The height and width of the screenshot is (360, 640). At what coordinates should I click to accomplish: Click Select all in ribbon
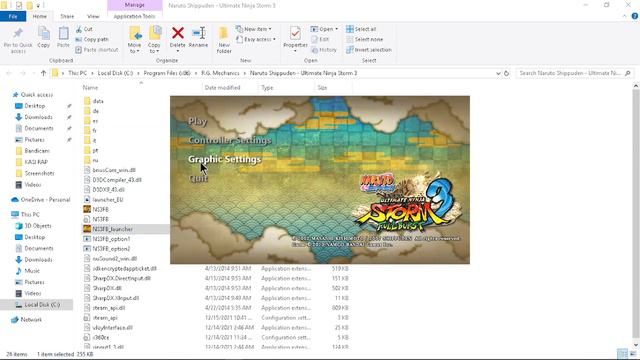[361, 29]
